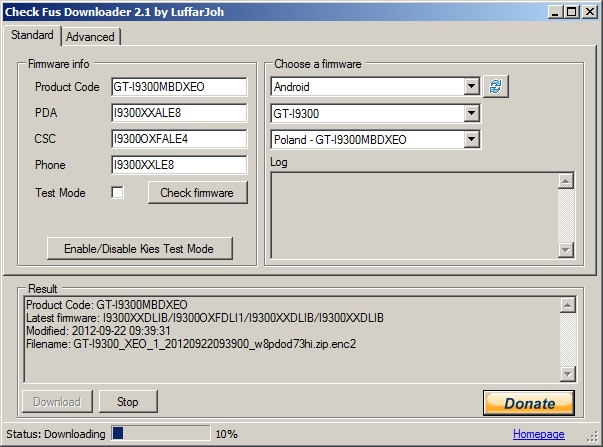Expand the Poland region dropdown
This screenshot has height=447, width=603.
pos(471,139)
